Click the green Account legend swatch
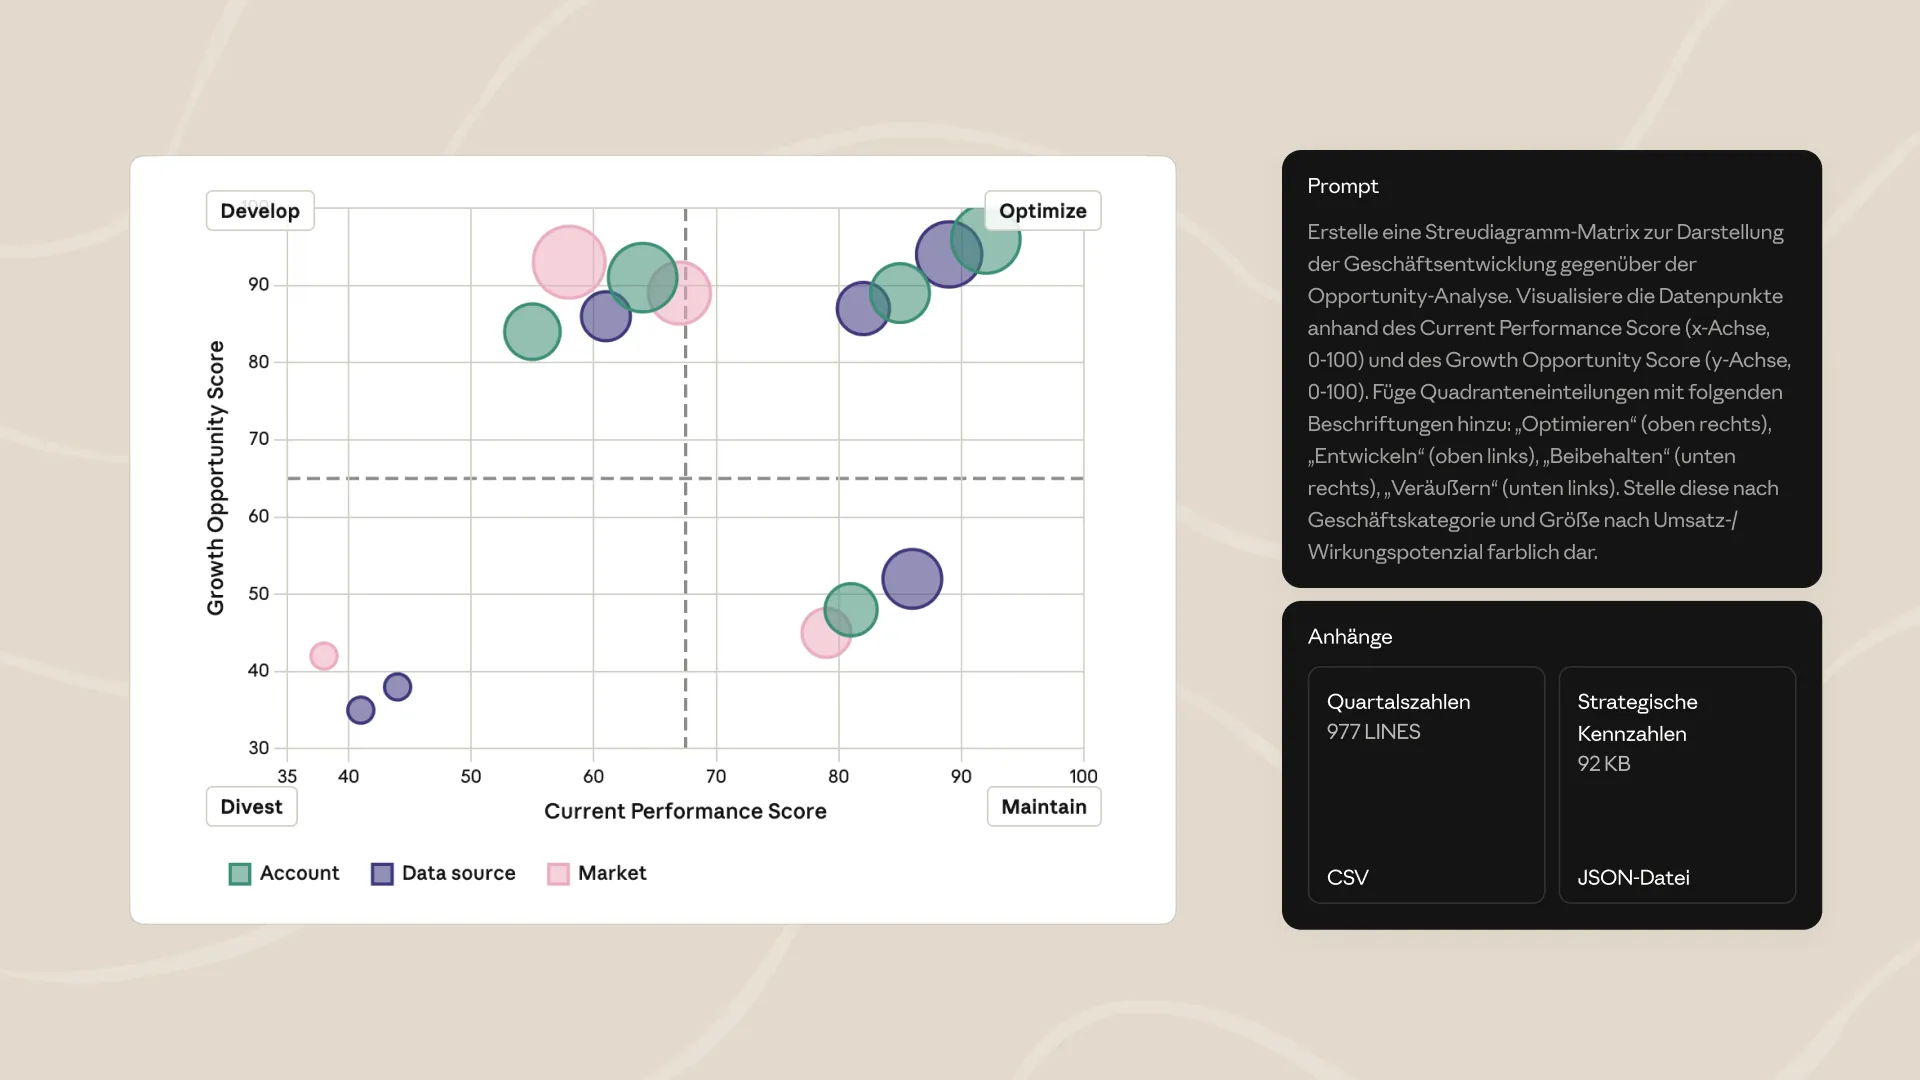Viewport: 1920px width, 1080px height. click(x=240, y=874)
